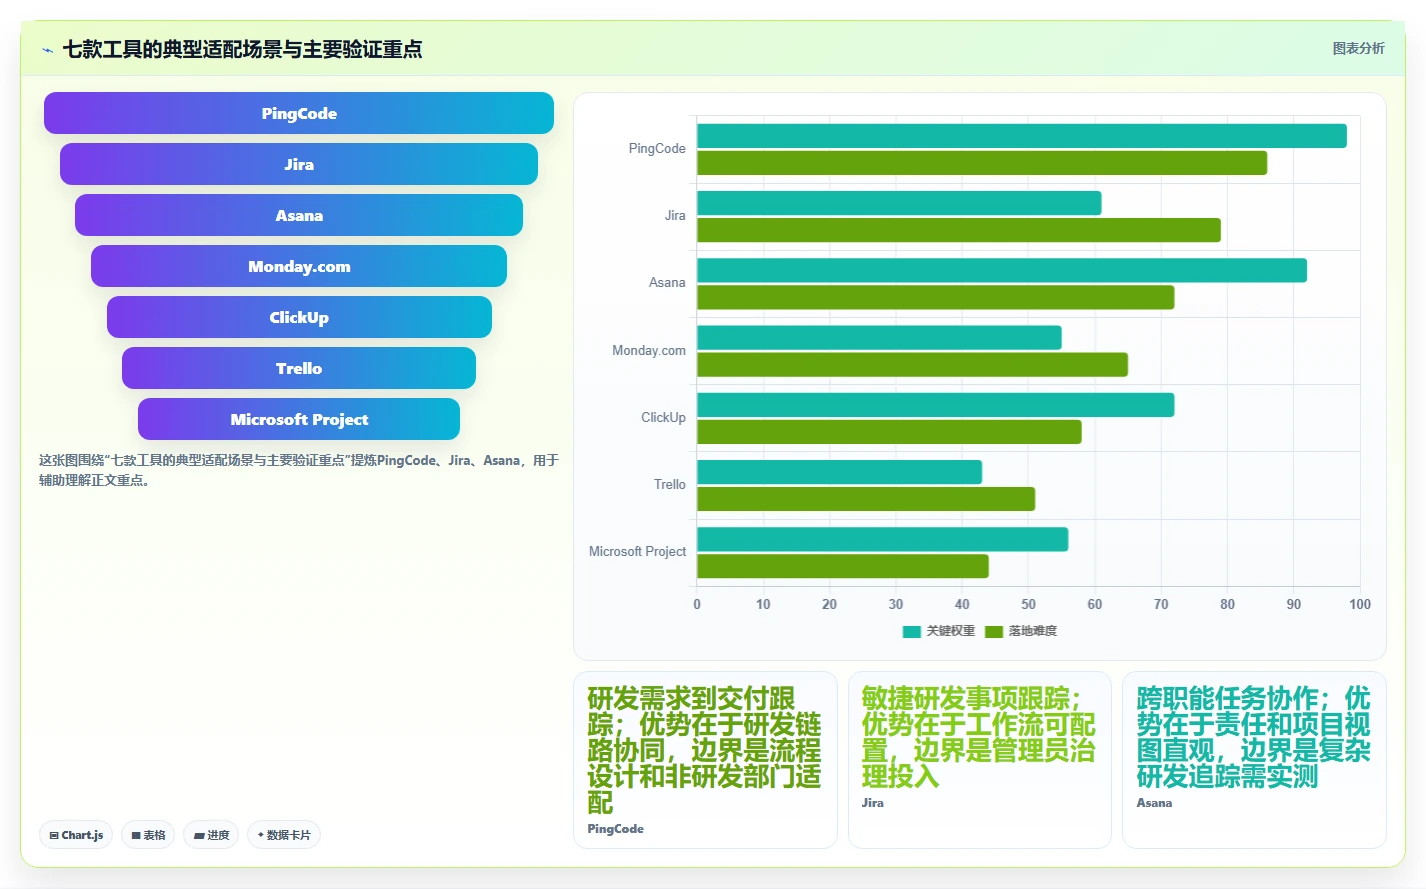
Task: Select the Jira funnel bar
Action: click(299, 164)
